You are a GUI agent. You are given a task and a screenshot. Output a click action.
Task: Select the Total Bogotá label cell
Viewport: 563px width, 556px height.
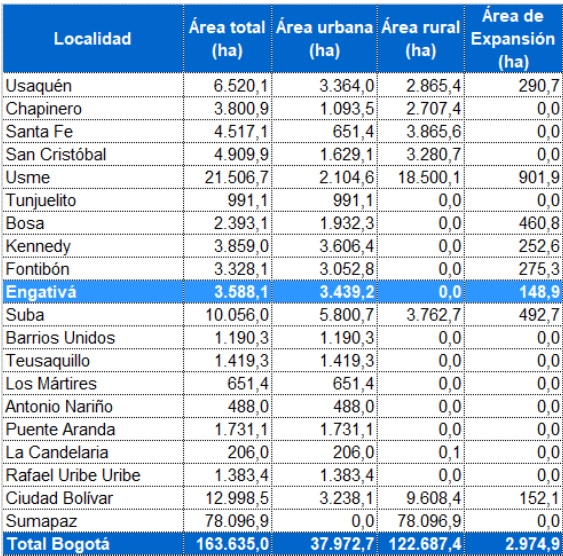click(93, 543)
